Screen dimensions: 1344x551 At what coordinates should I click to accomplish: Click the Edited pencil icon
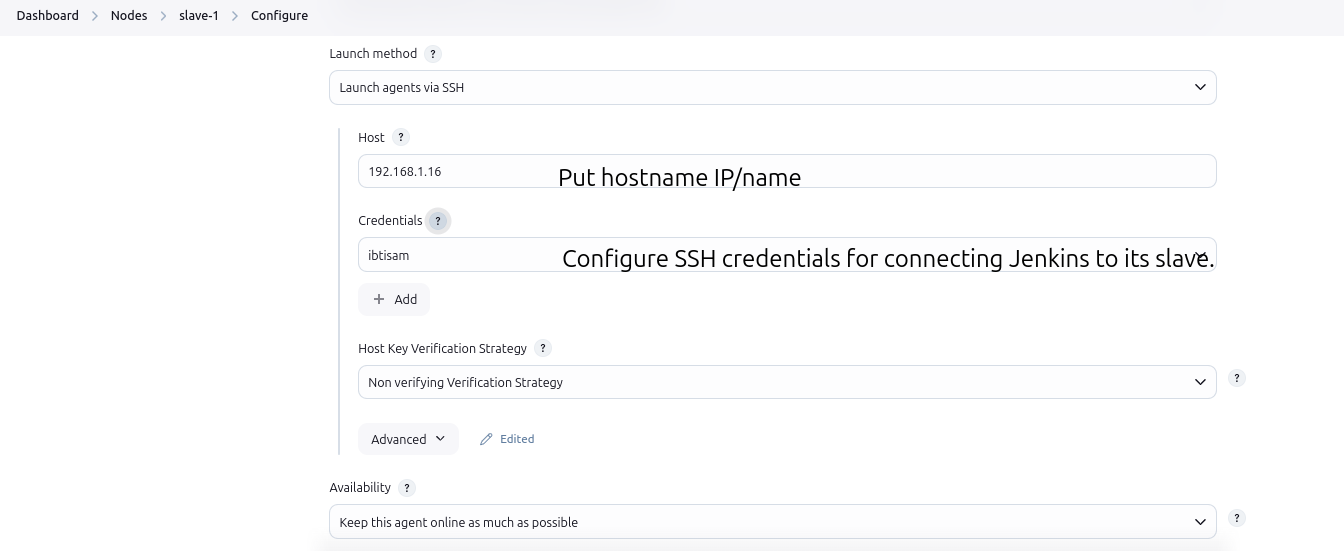pos(487,439)
